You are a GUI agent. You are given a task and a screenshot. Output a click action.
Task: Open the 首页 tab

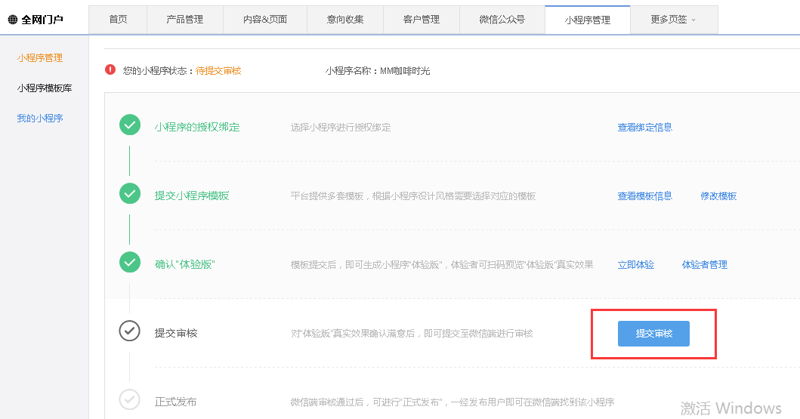coord(118,19)
